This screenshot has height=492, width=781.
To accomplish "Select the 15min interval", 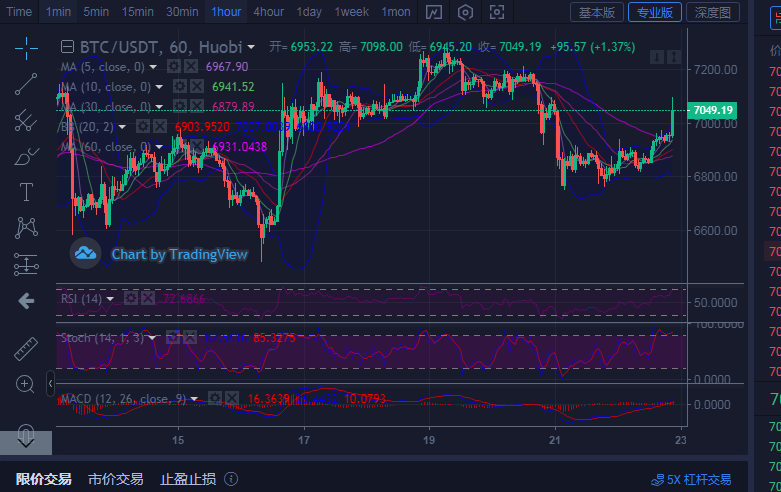I will 137,11.
